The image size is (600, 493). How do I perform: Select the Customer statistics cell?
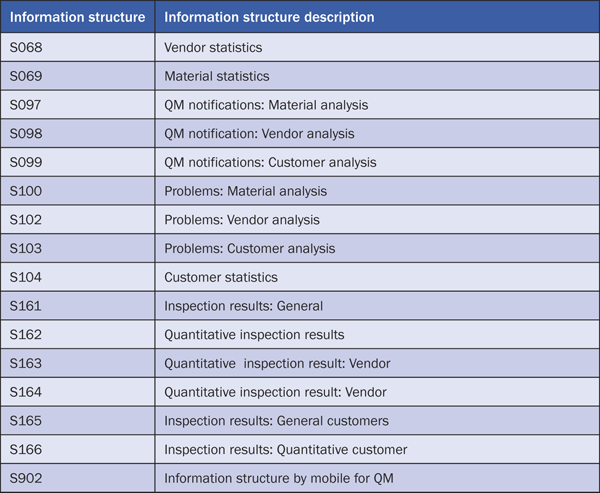221,277
